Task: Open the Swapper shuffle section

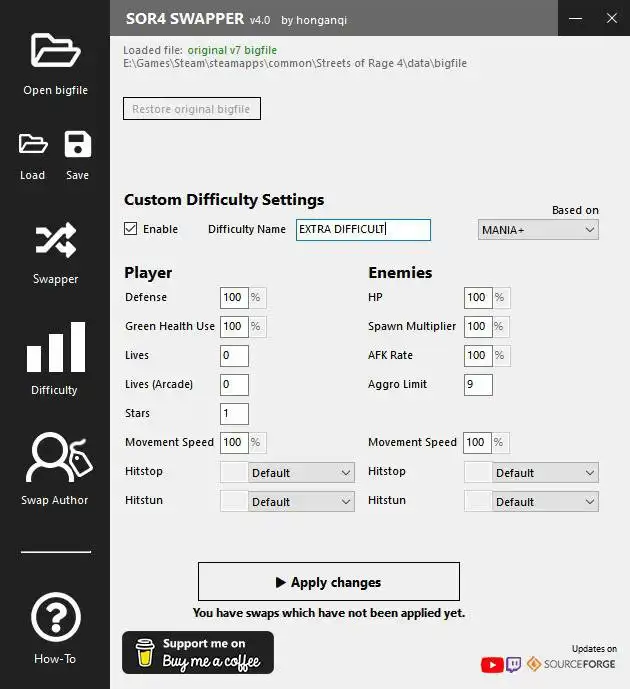Action: (x=56, y=240)
